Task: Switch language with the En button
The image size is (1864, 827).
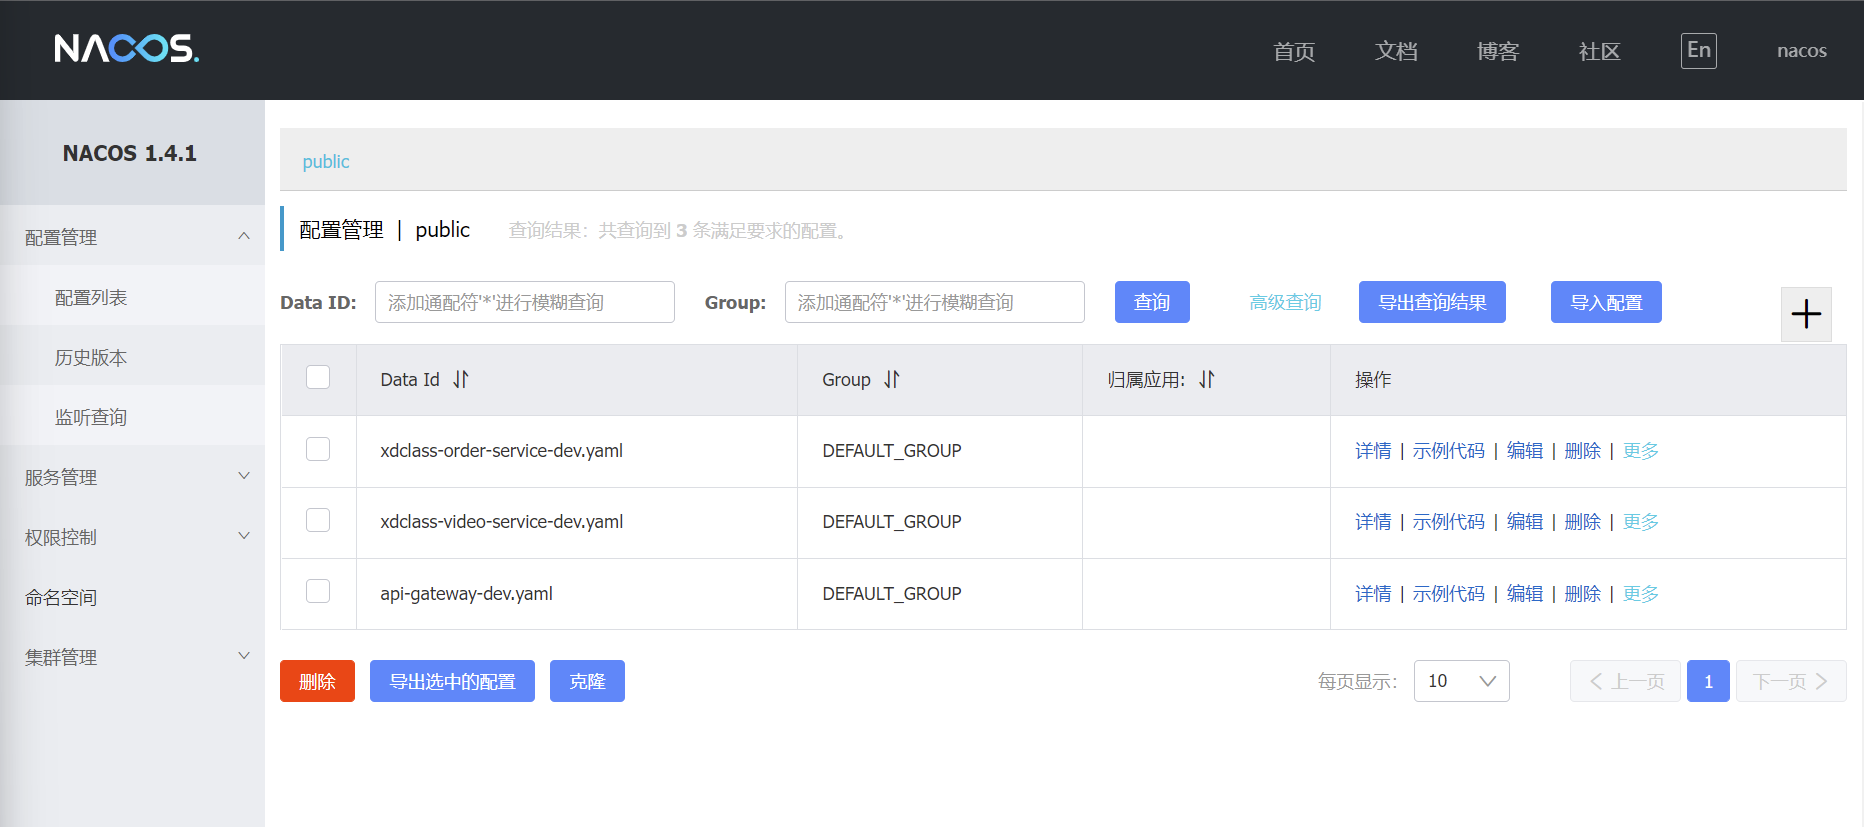Action: pos(1699,51)
